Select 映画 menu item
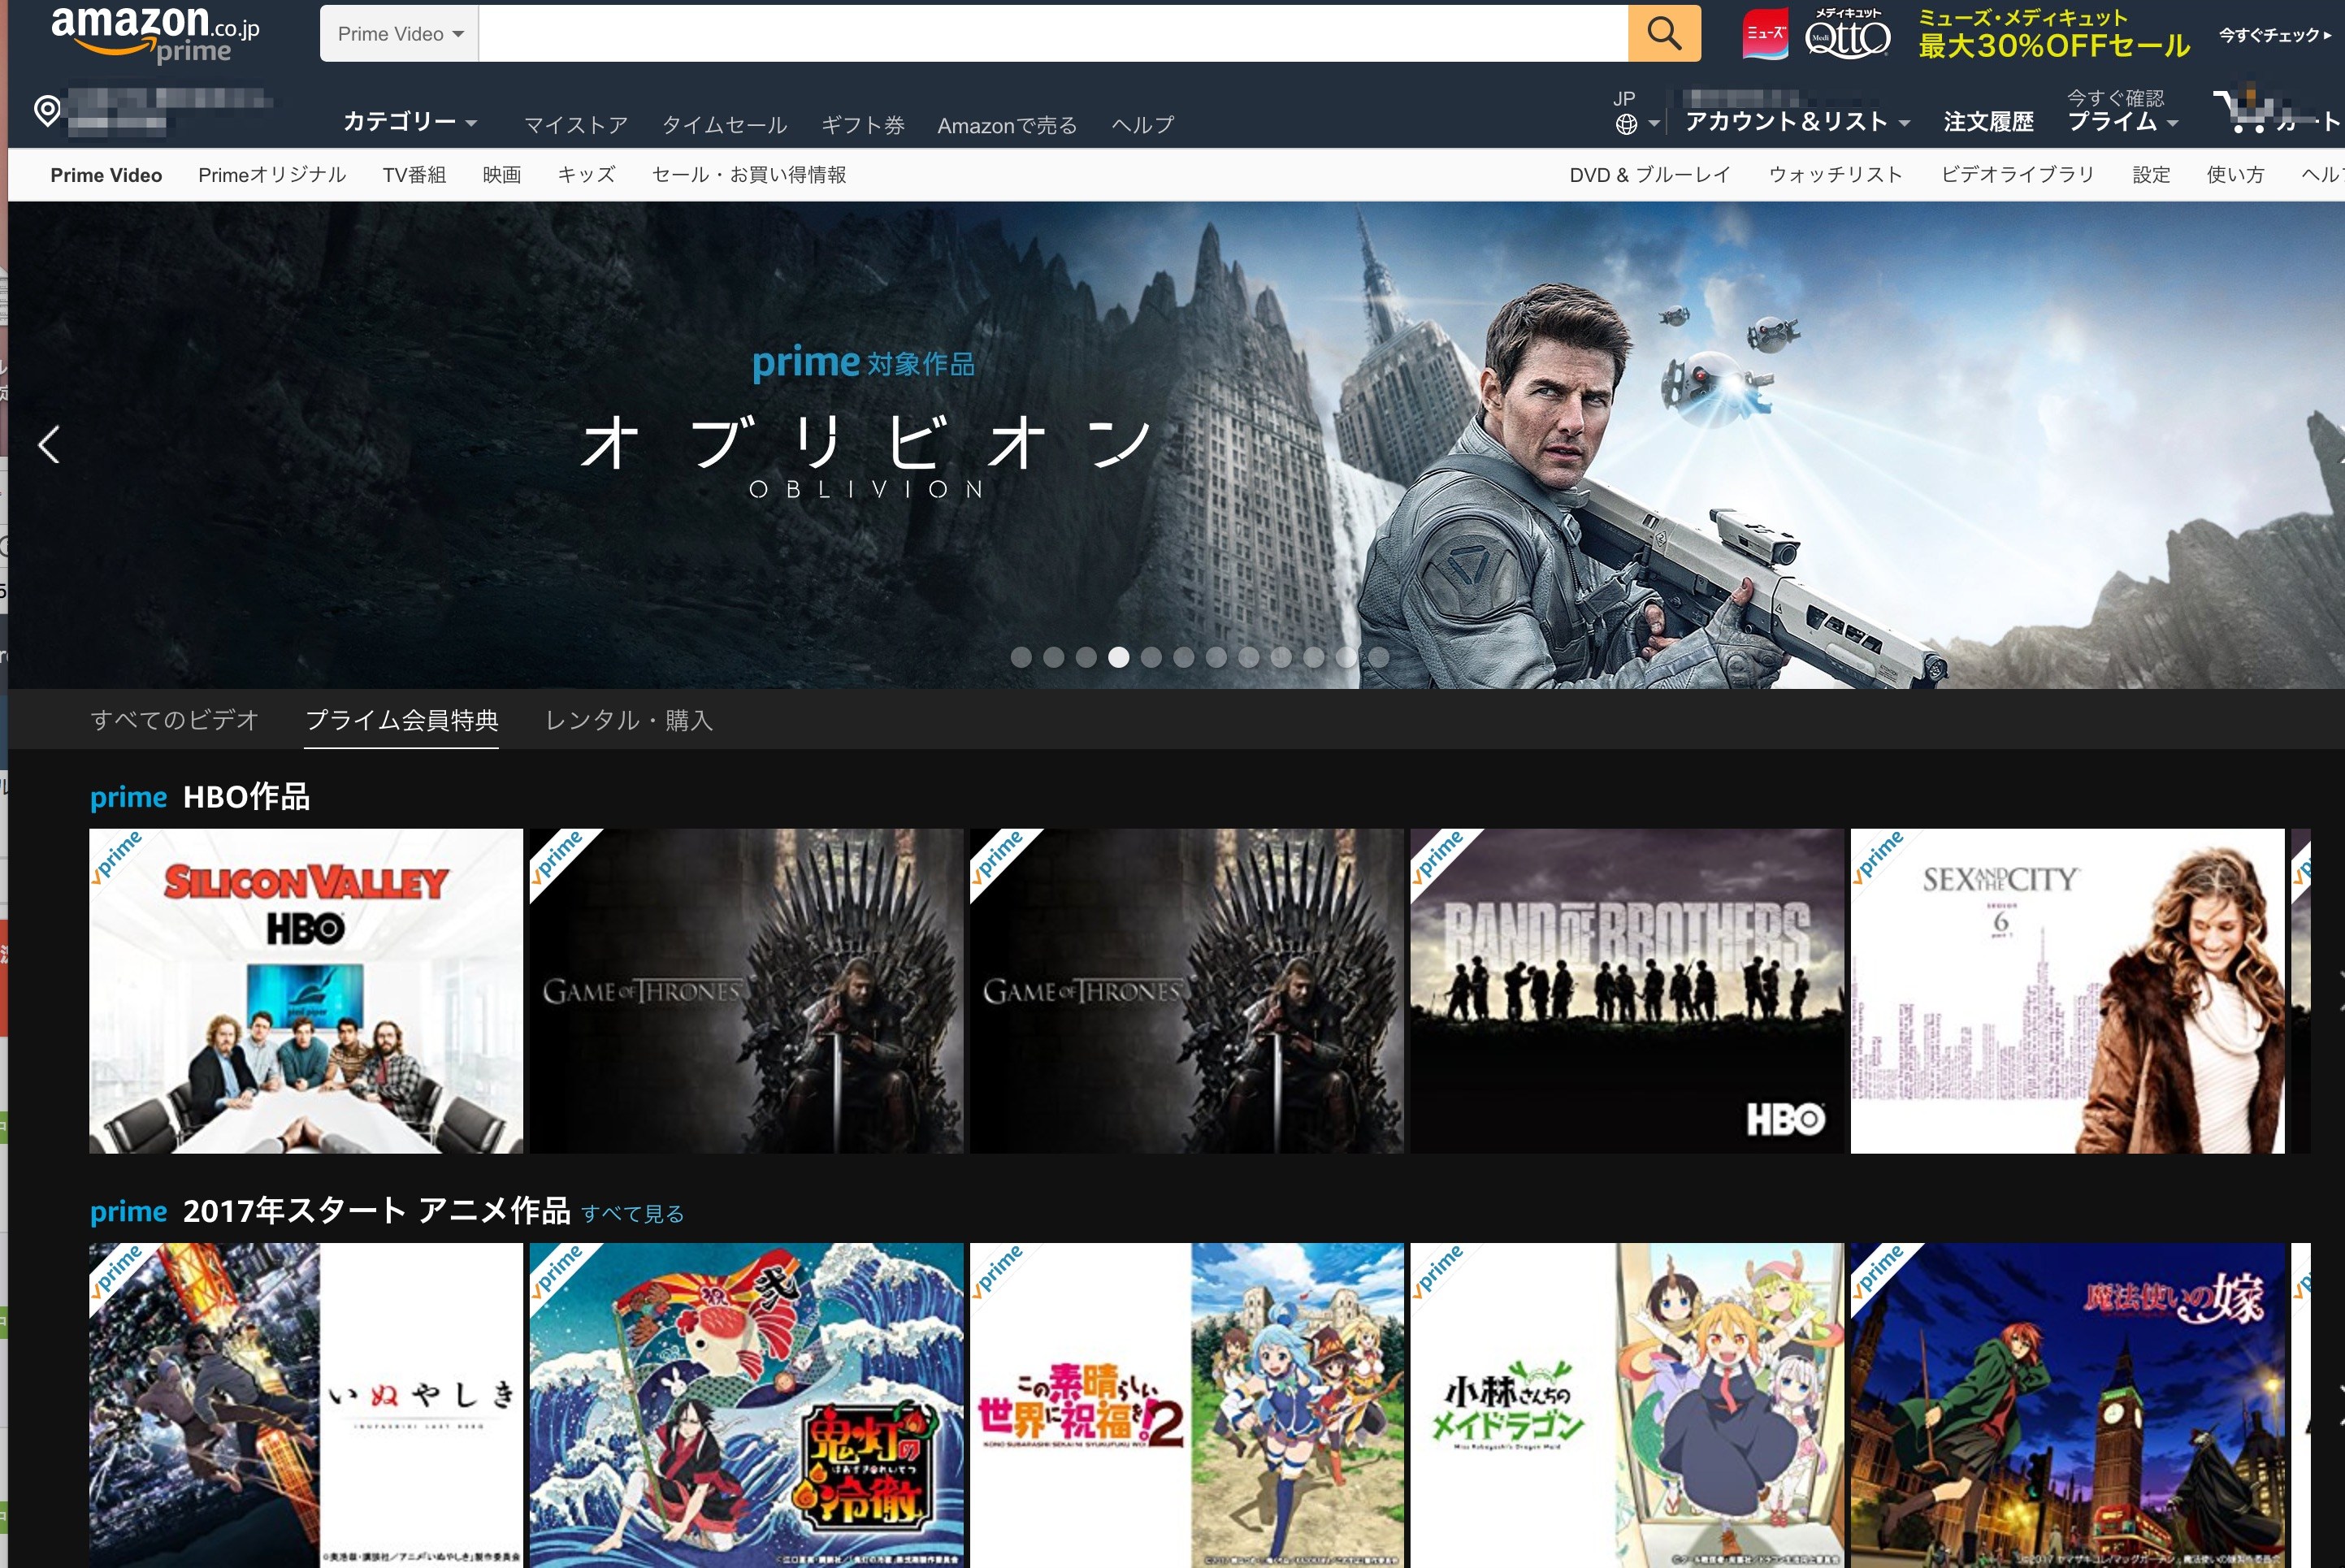 502,175
